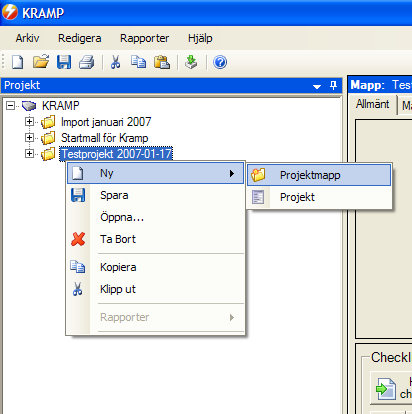
Task: Click the Copy toolbar icon
Action: [x=138, y=62]
